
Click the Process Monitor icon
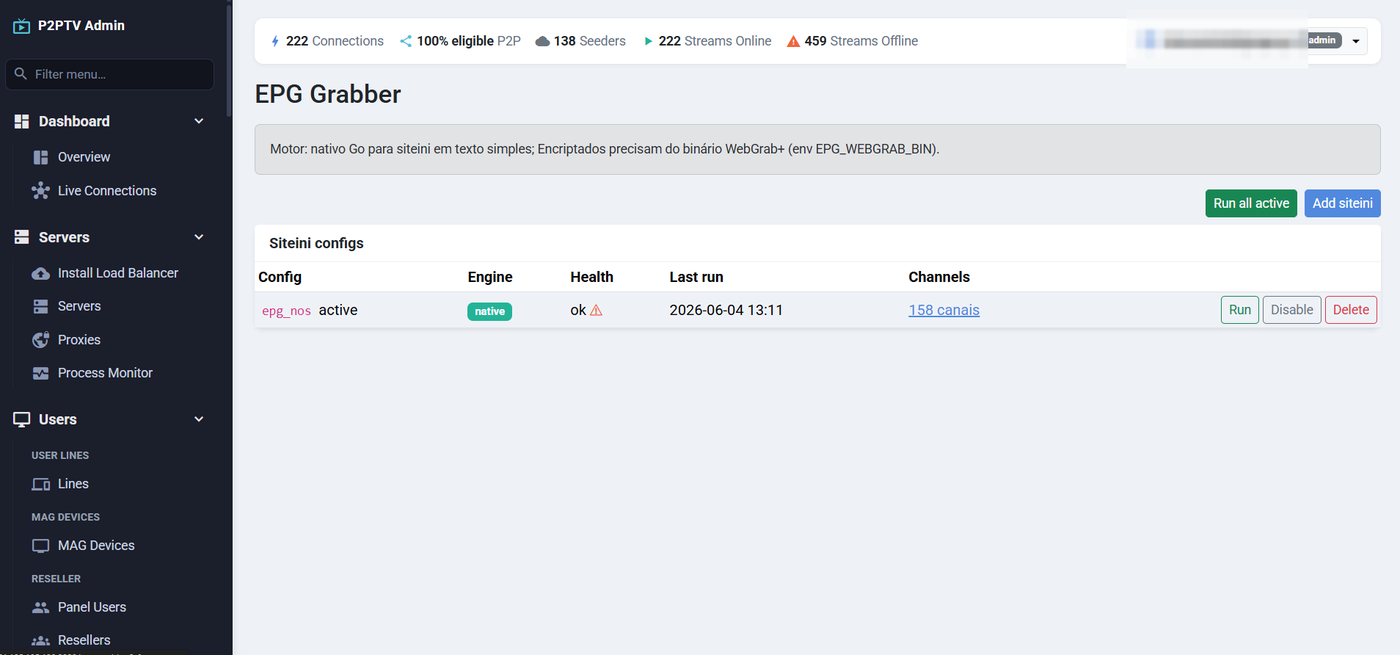click(41, 373)
